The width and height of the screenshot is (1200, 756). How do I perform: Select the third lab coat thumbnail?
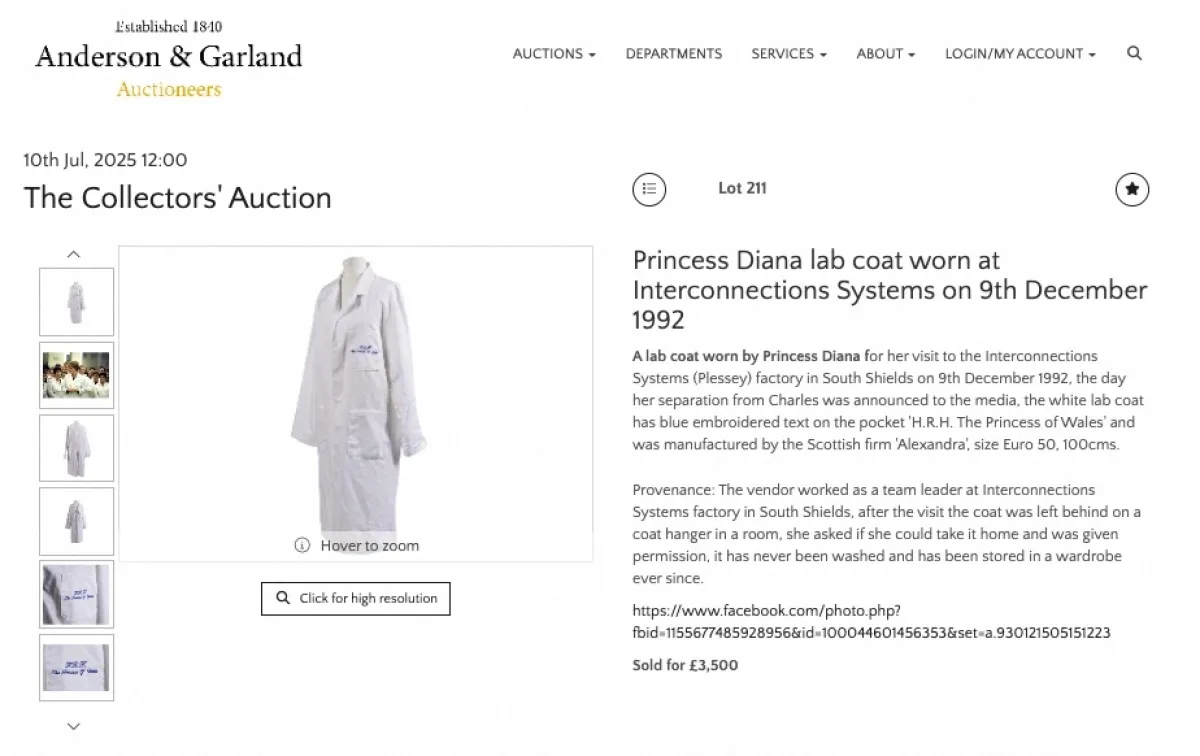(77, 448)
